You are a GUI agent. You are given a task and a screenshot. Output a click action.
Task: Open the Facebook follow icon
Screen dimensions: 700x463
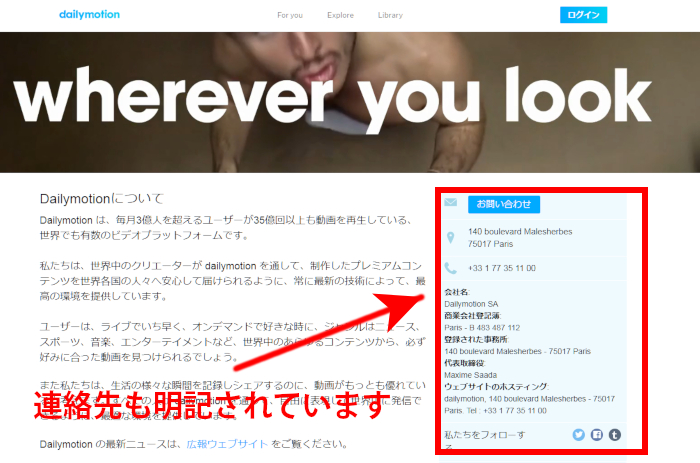pyautogui.click(x=597, y=434)
